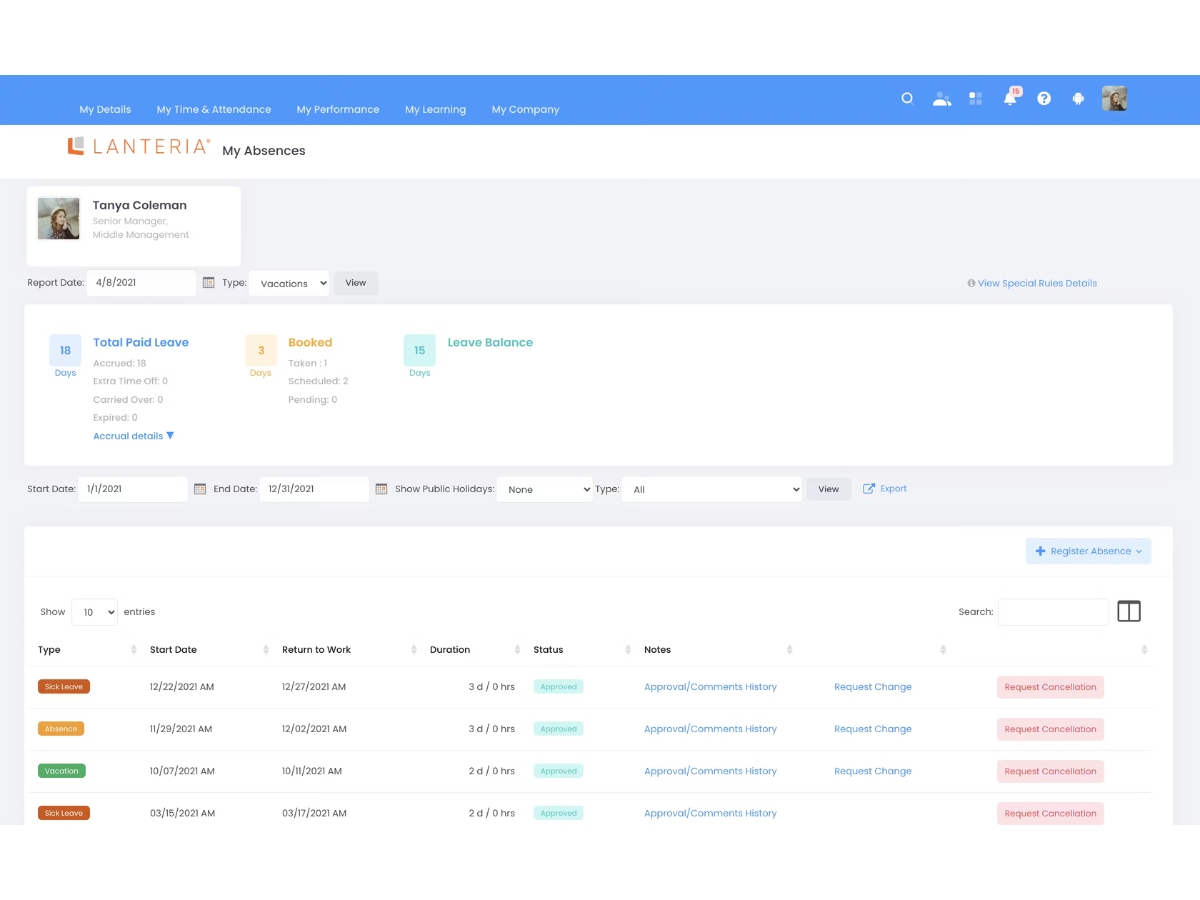Open My Time & Attendance menu
This screenshot has height=900, width=1200.
click(214, 110)
